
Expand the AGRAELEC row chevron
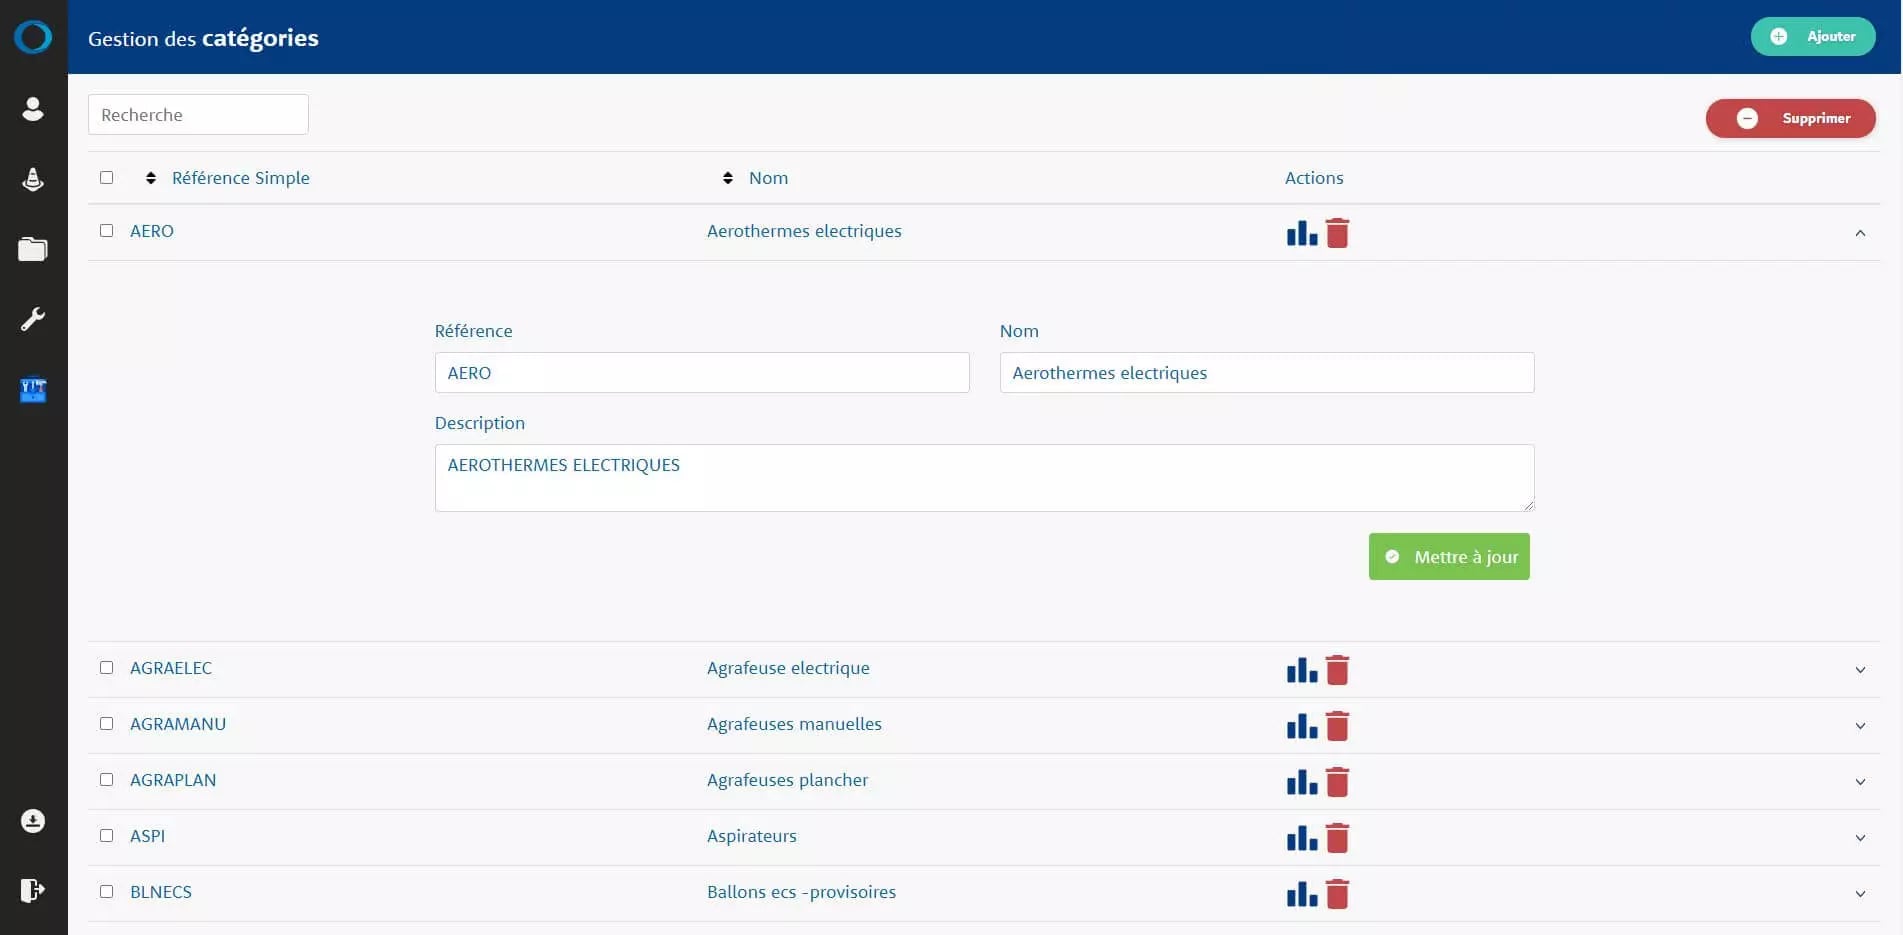(x=1860, y=670)
